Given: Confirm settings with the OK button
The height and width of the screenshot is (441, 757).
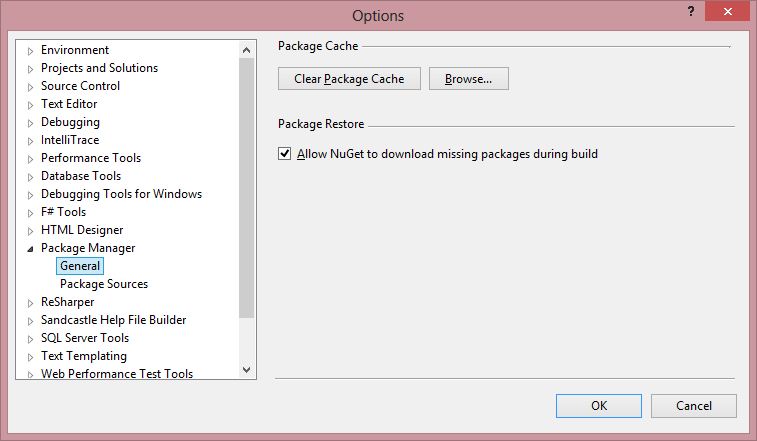Looking at the screenshot, I should coord(599,406).
